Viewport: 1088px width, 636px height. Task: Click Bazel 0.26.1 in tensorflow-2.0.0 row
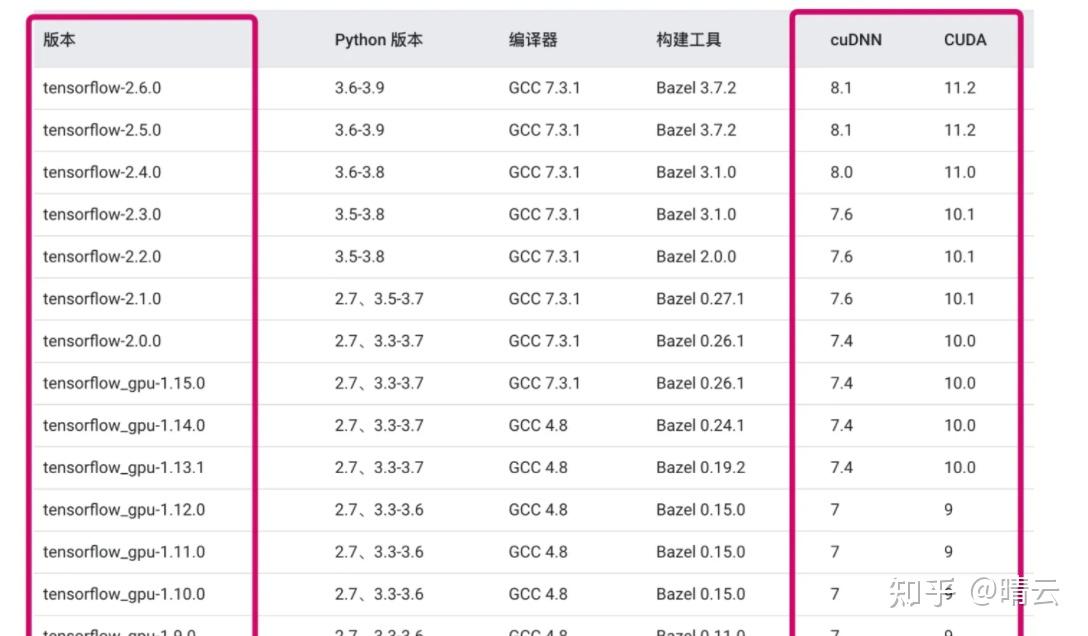click(700, 341)
